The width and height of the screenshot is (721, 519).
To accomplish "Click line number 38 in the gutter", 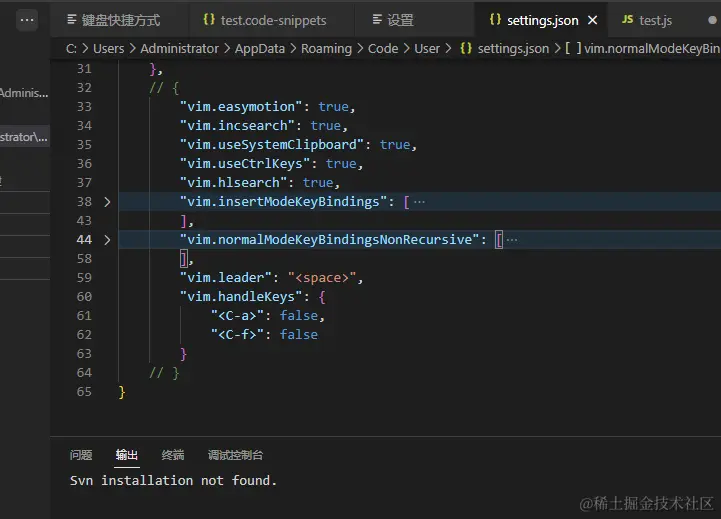I will coord(84,202).
